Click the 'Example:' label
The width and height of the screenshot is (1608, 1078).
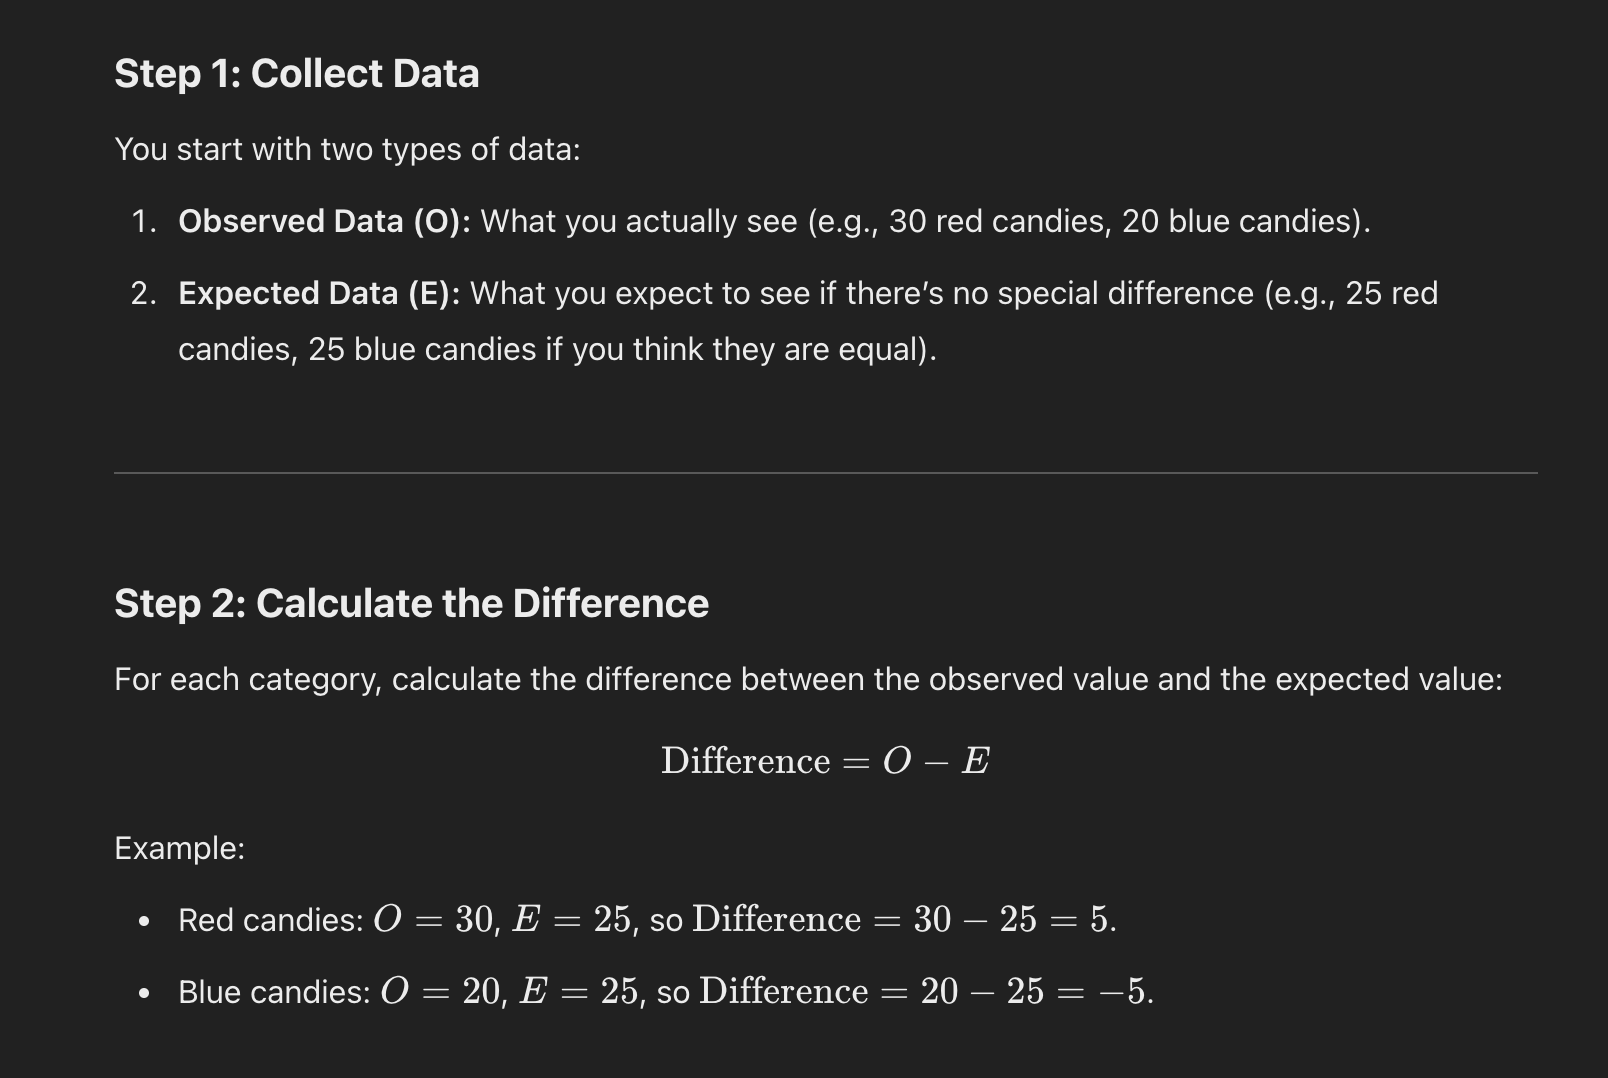click(x=180, y=848)
